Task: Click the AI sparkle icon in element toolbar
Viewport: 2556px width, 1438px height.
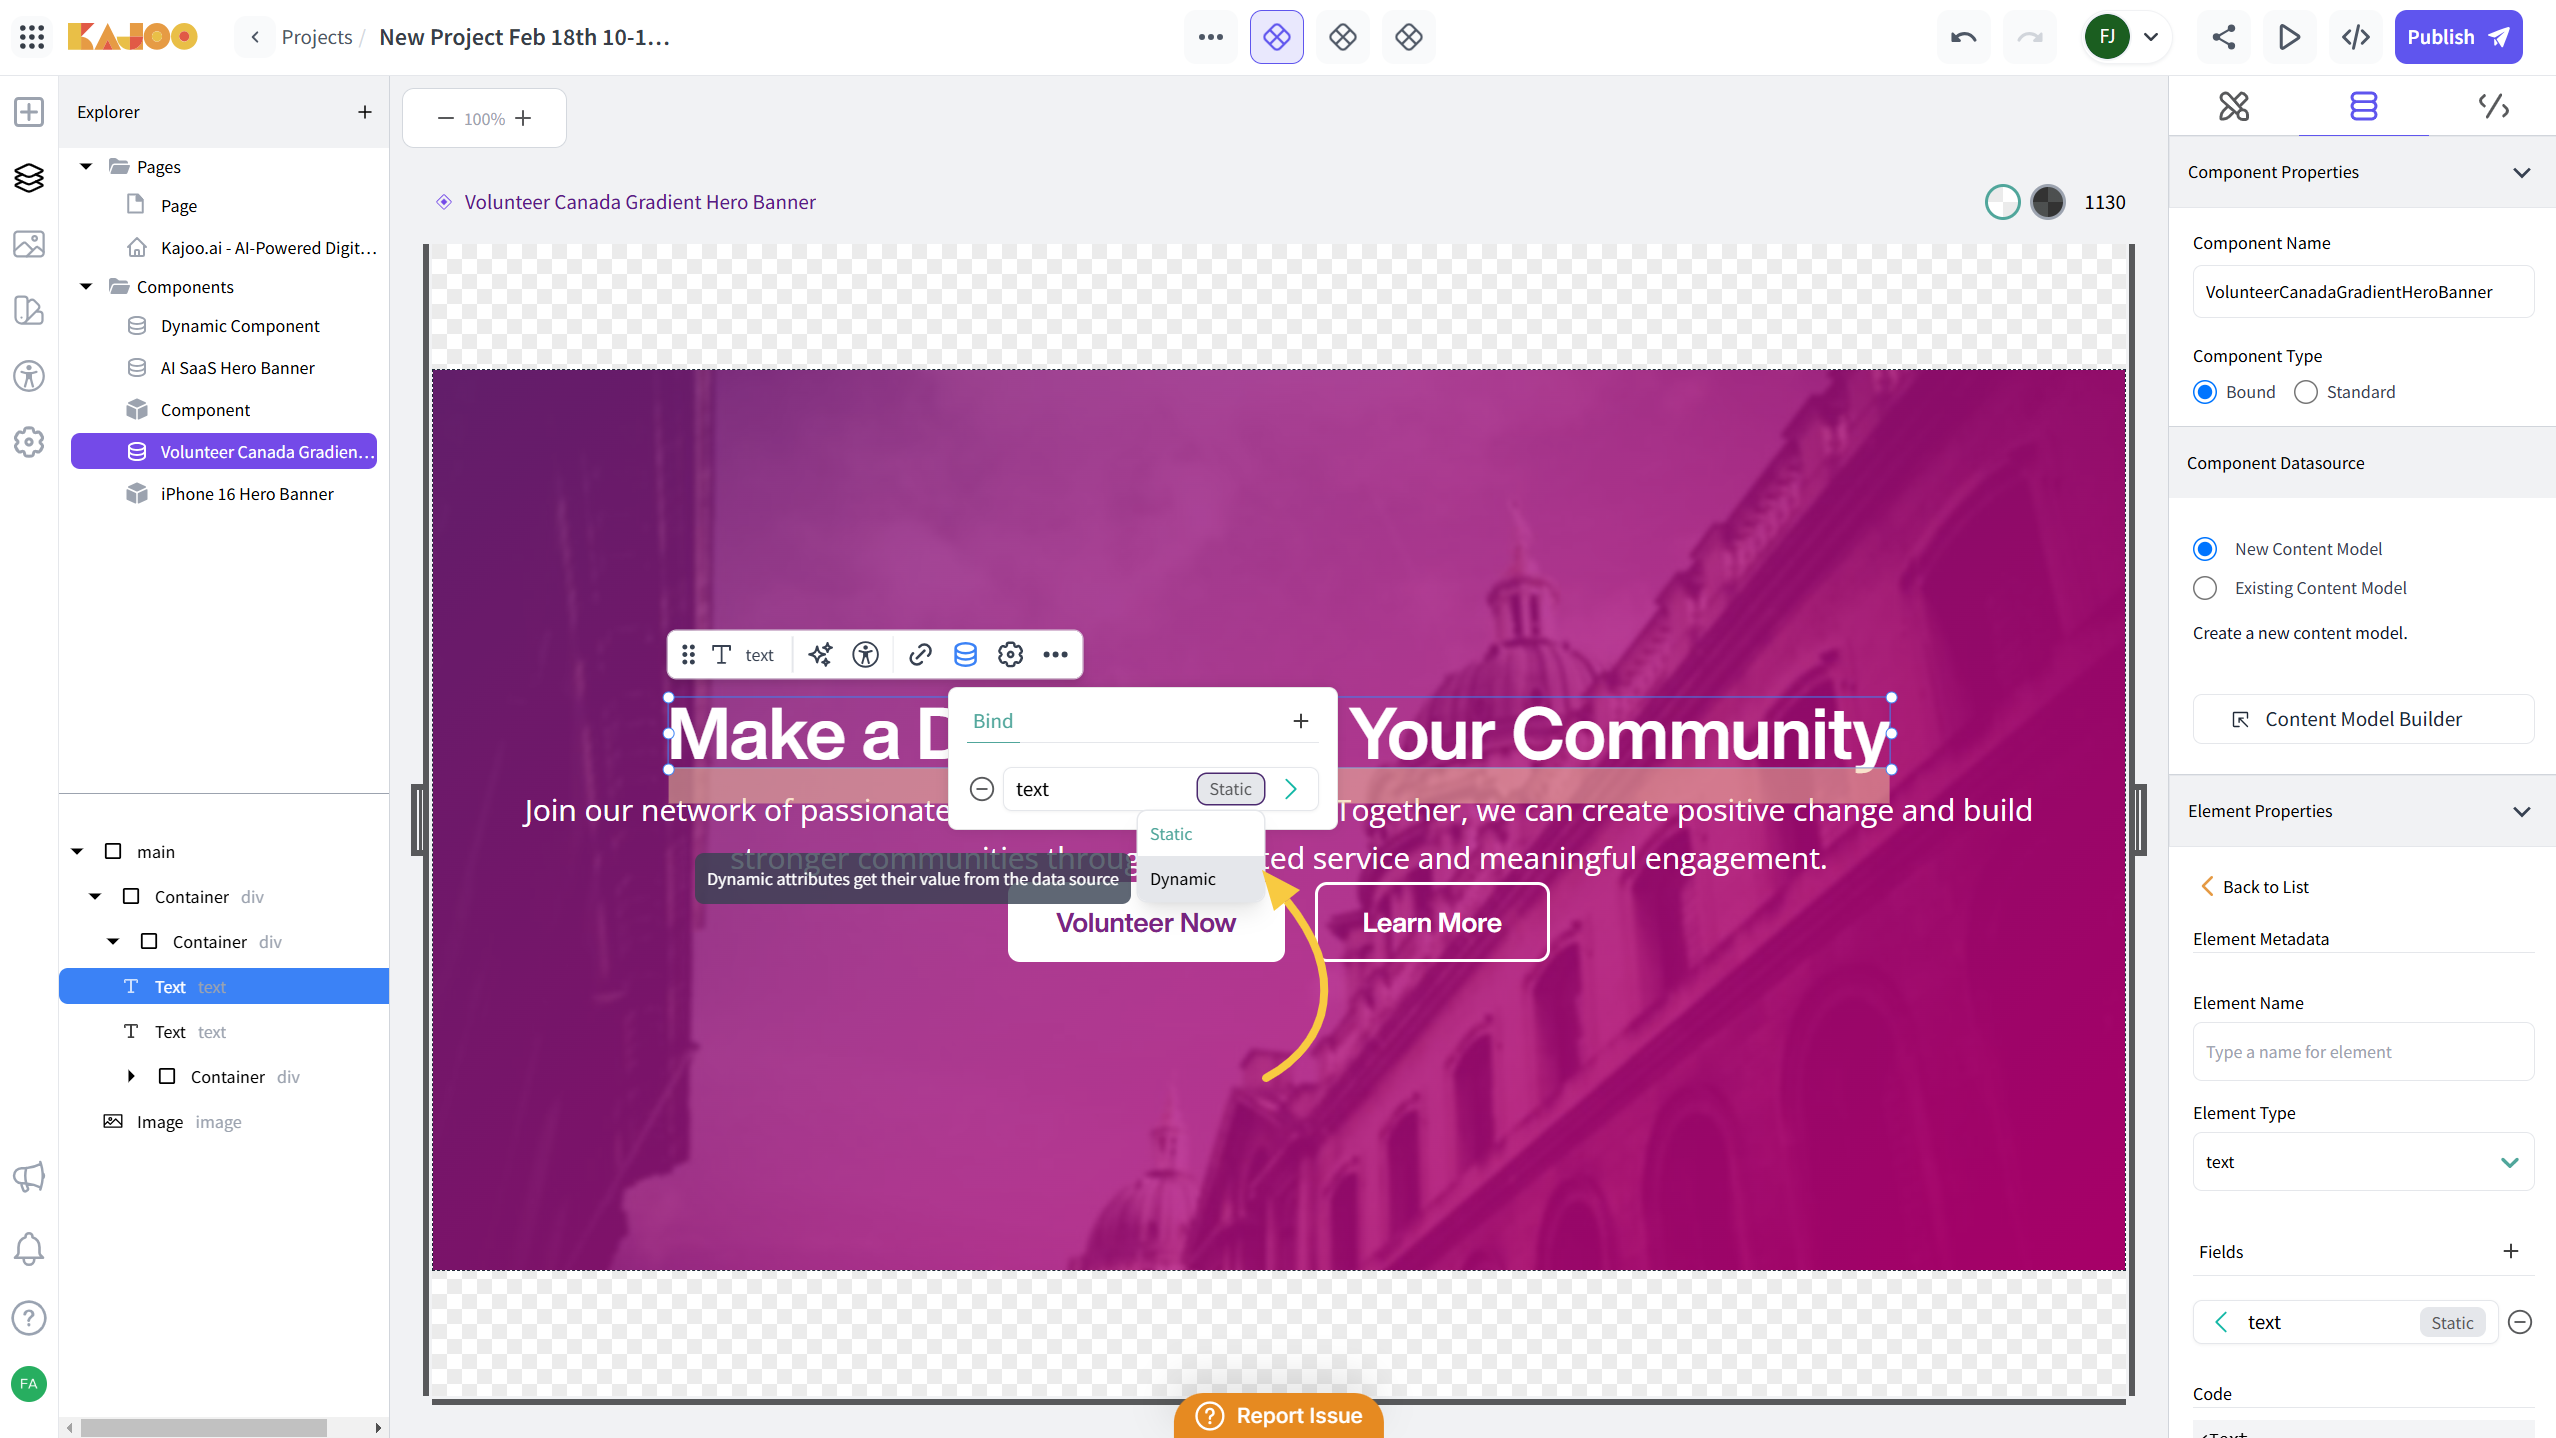Action: tap(820, 655)
